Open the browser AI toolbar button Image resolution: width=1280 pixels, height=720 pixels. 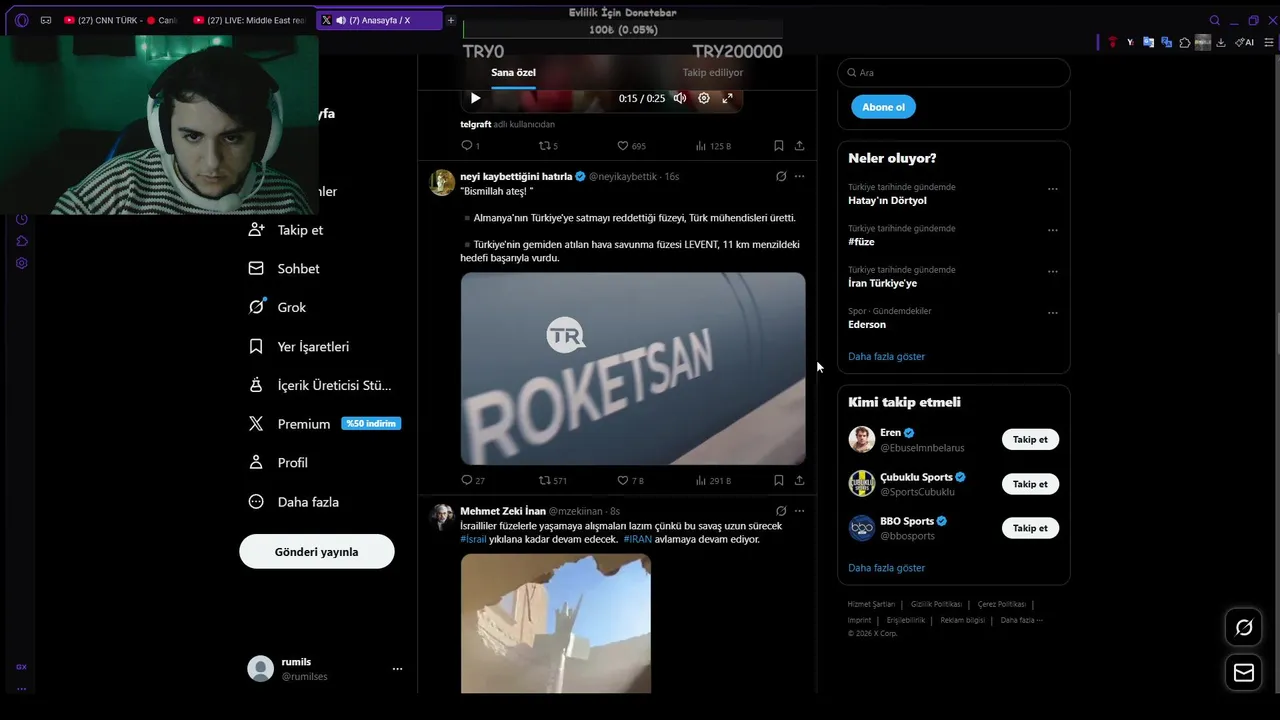[x=1245, y=42]
